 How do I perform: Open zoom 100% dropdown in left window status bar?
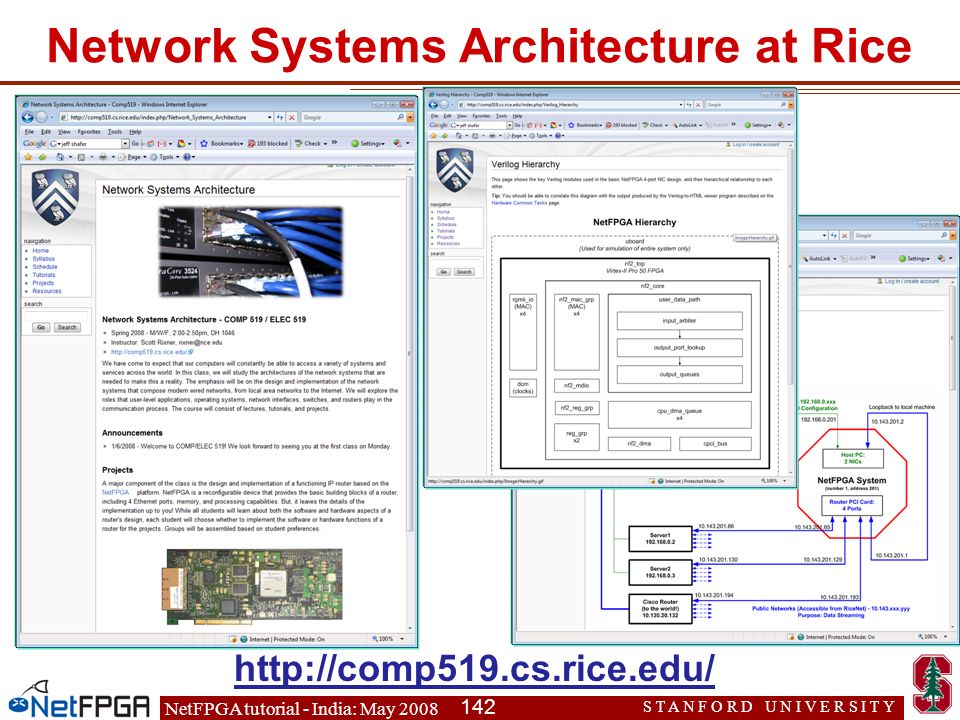tap(402, 639)
